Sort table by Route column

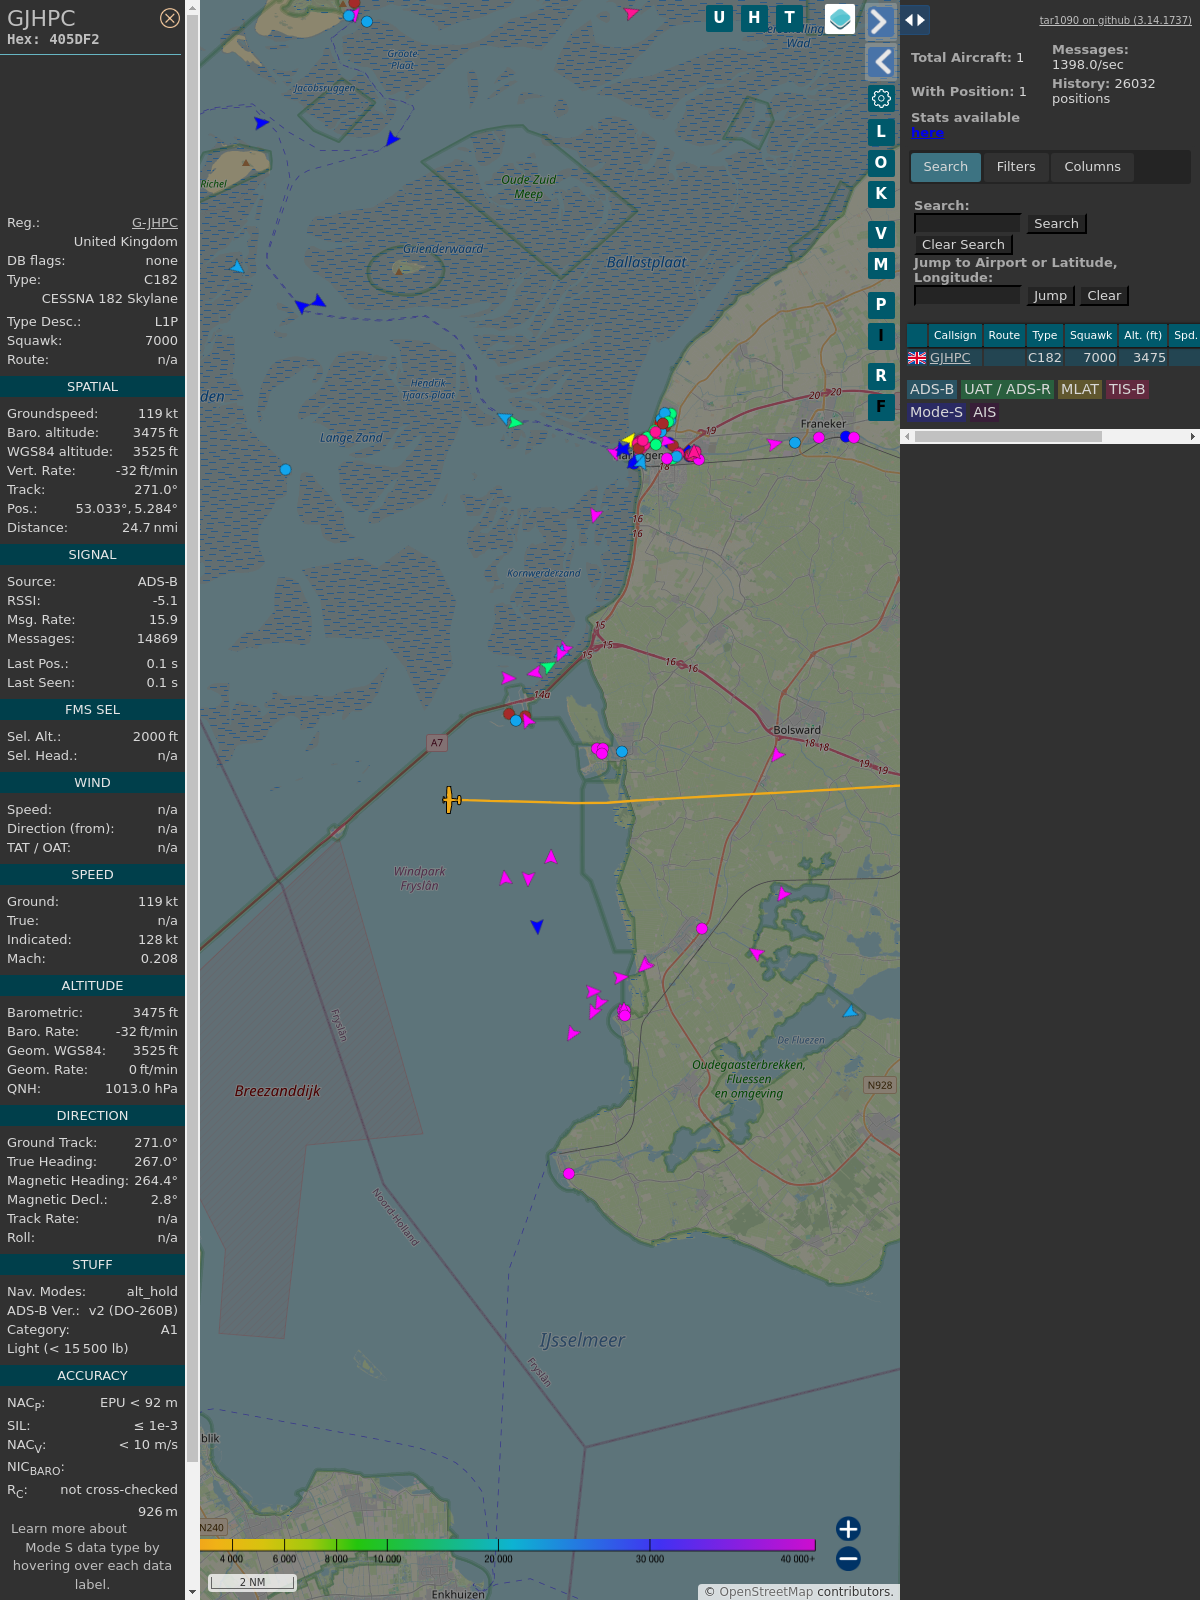point(1004,336)
